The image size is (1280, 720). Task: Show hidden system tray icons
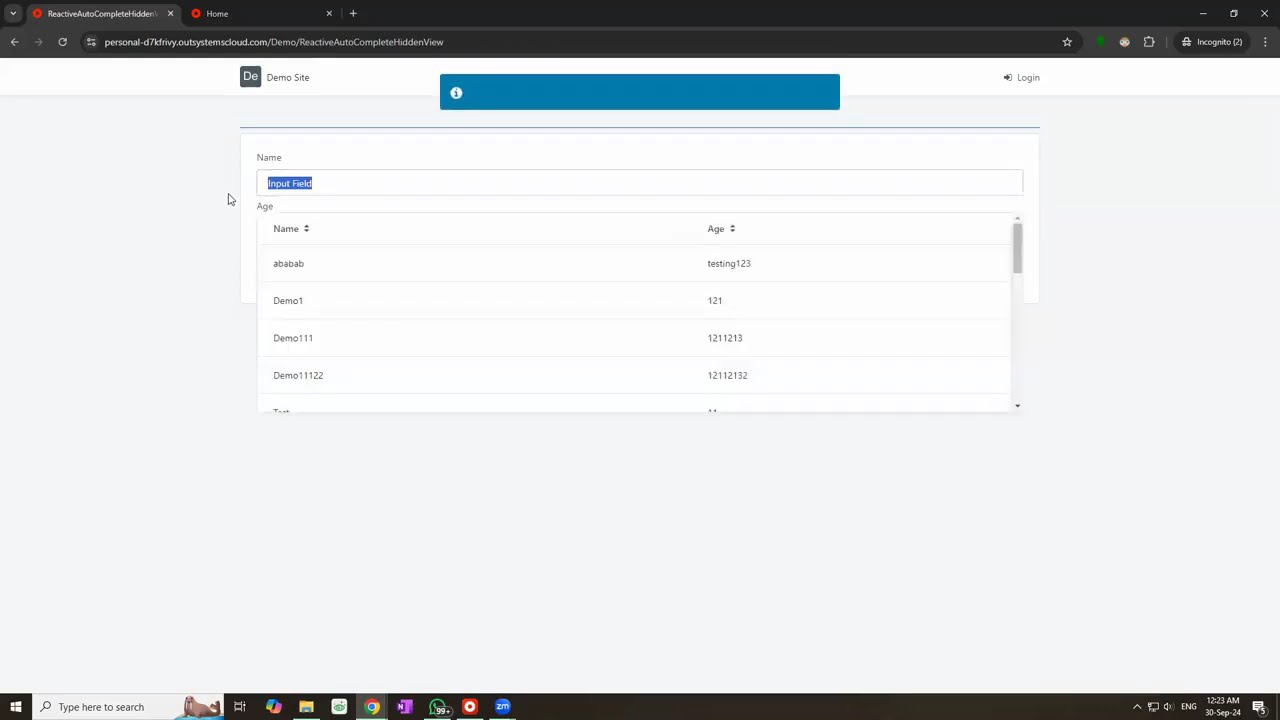1136,707
